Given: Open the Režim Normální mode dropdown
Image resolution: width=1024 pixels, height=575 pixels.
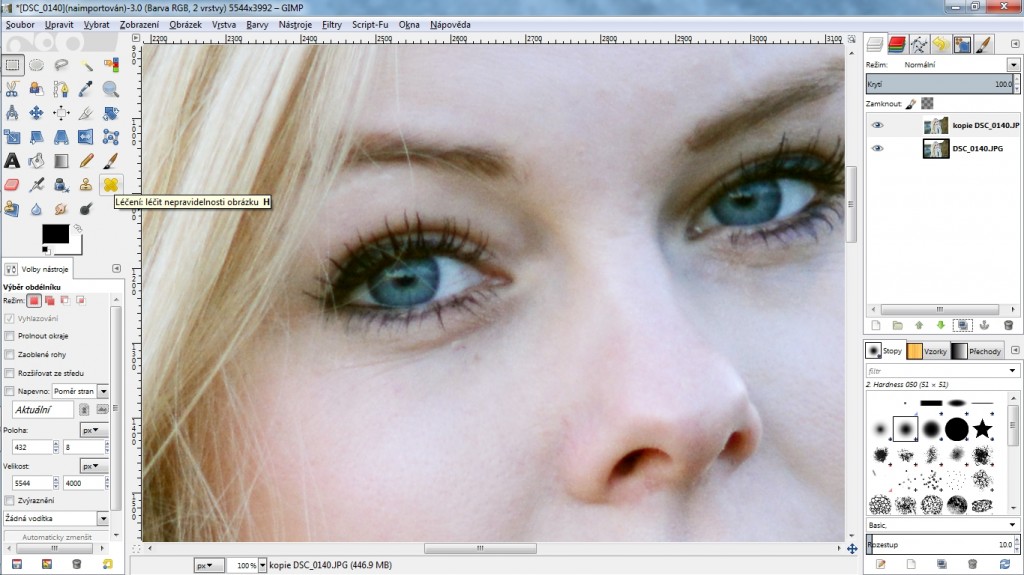Looking at the screenshot, I should [1013, 65].
